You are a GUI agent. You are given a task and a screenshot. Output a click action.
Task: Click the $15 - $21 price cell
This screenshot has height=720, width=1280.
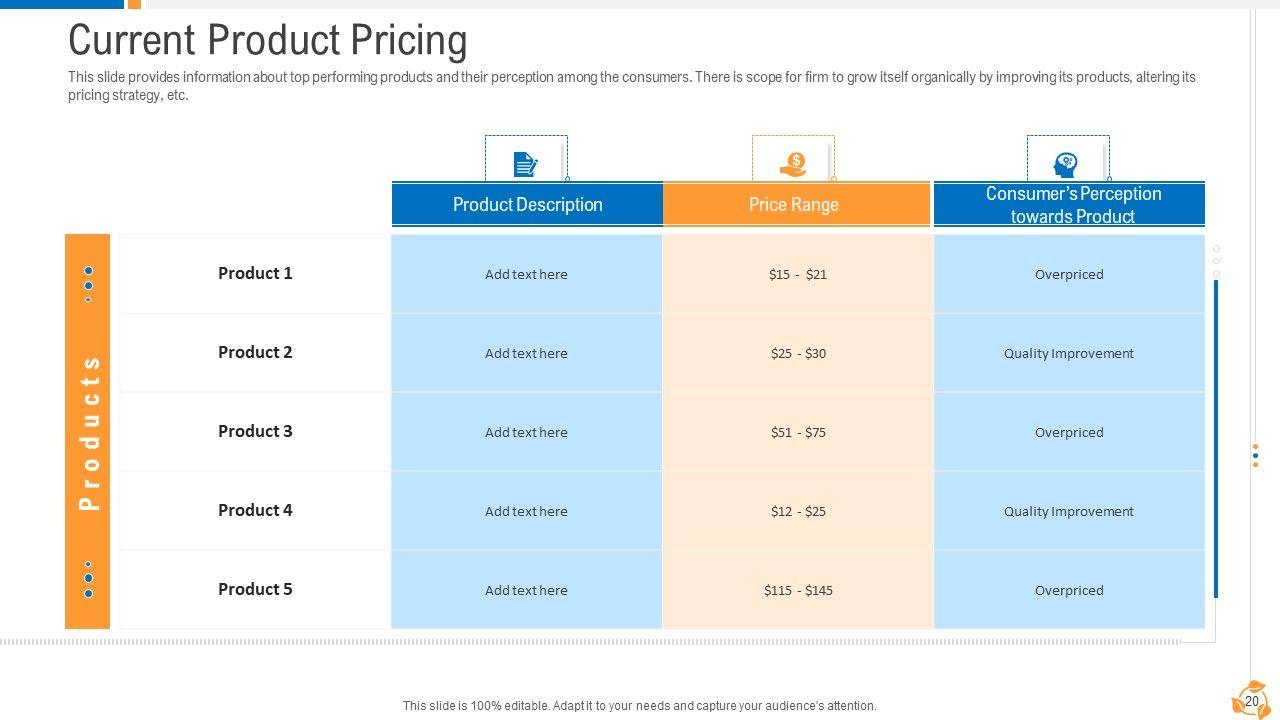pyautogui.click(x=797, y=274)
